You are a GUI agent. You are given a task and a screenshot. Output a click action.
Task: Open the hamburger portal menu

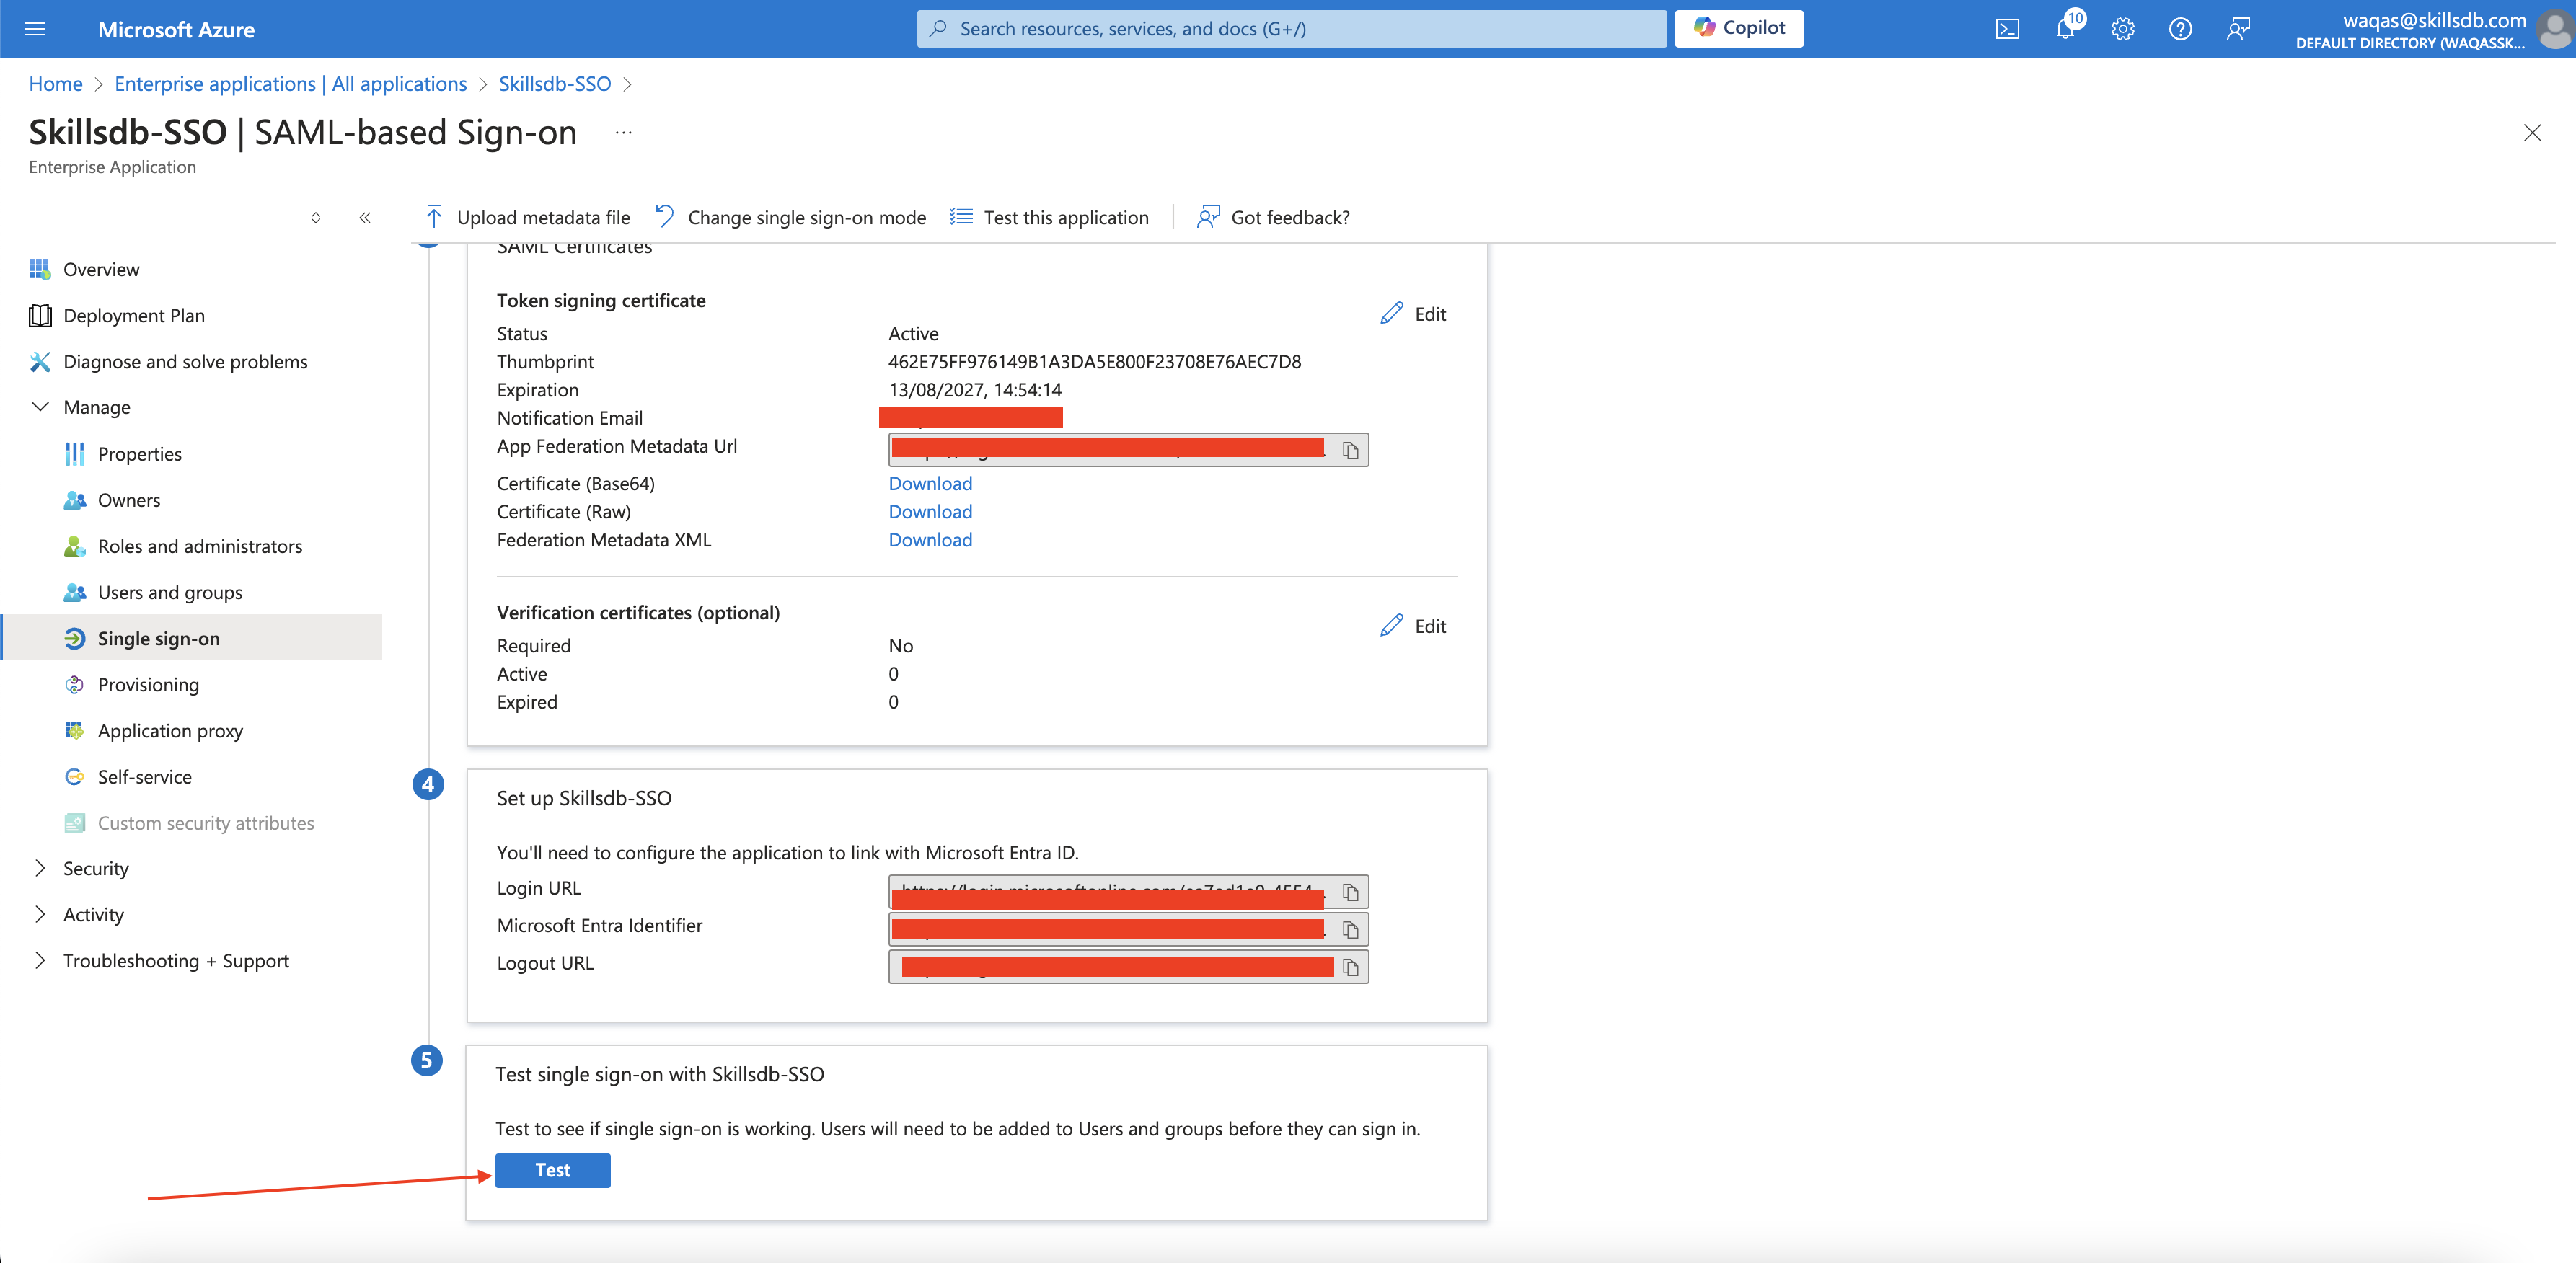tap(35, 29)
